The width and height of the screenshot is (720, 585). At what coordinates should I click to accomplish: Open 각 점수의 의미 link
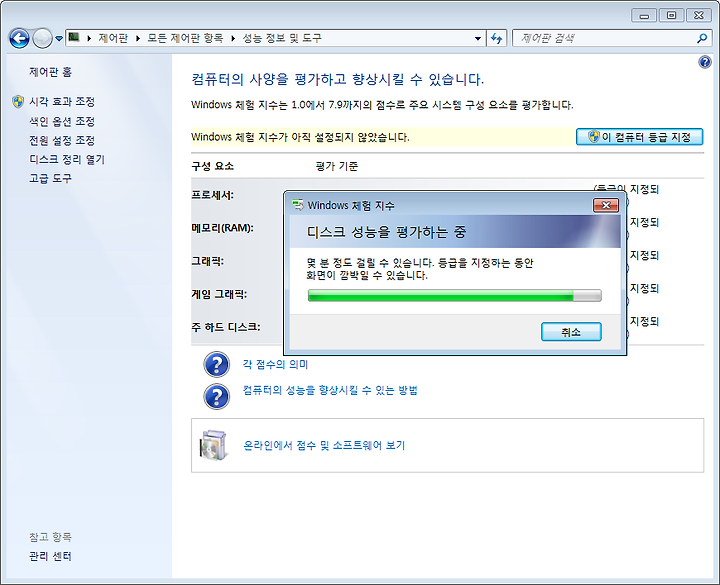point(276,364)
